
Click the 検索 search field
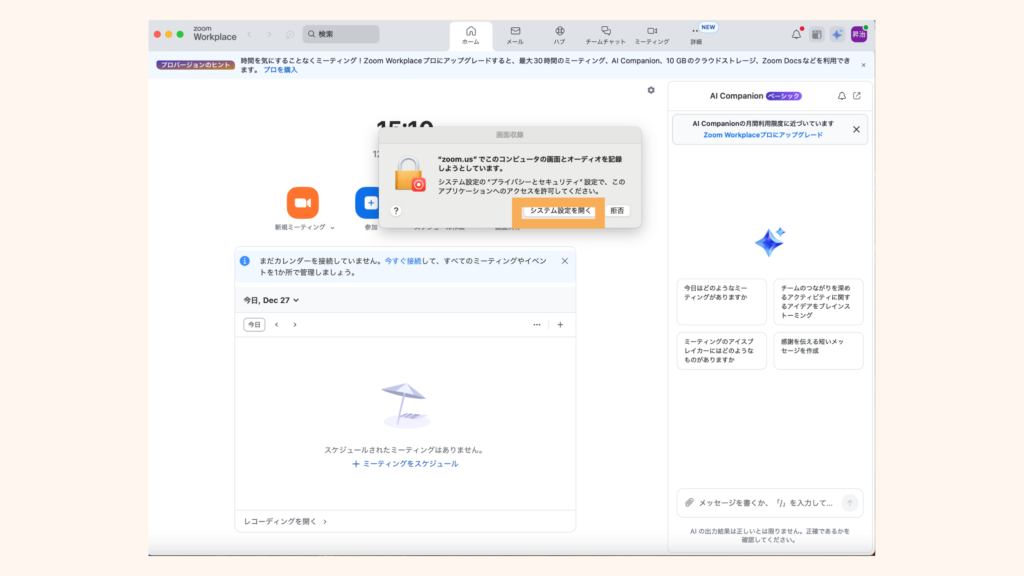pyautogui.click(x=340, y=33)
